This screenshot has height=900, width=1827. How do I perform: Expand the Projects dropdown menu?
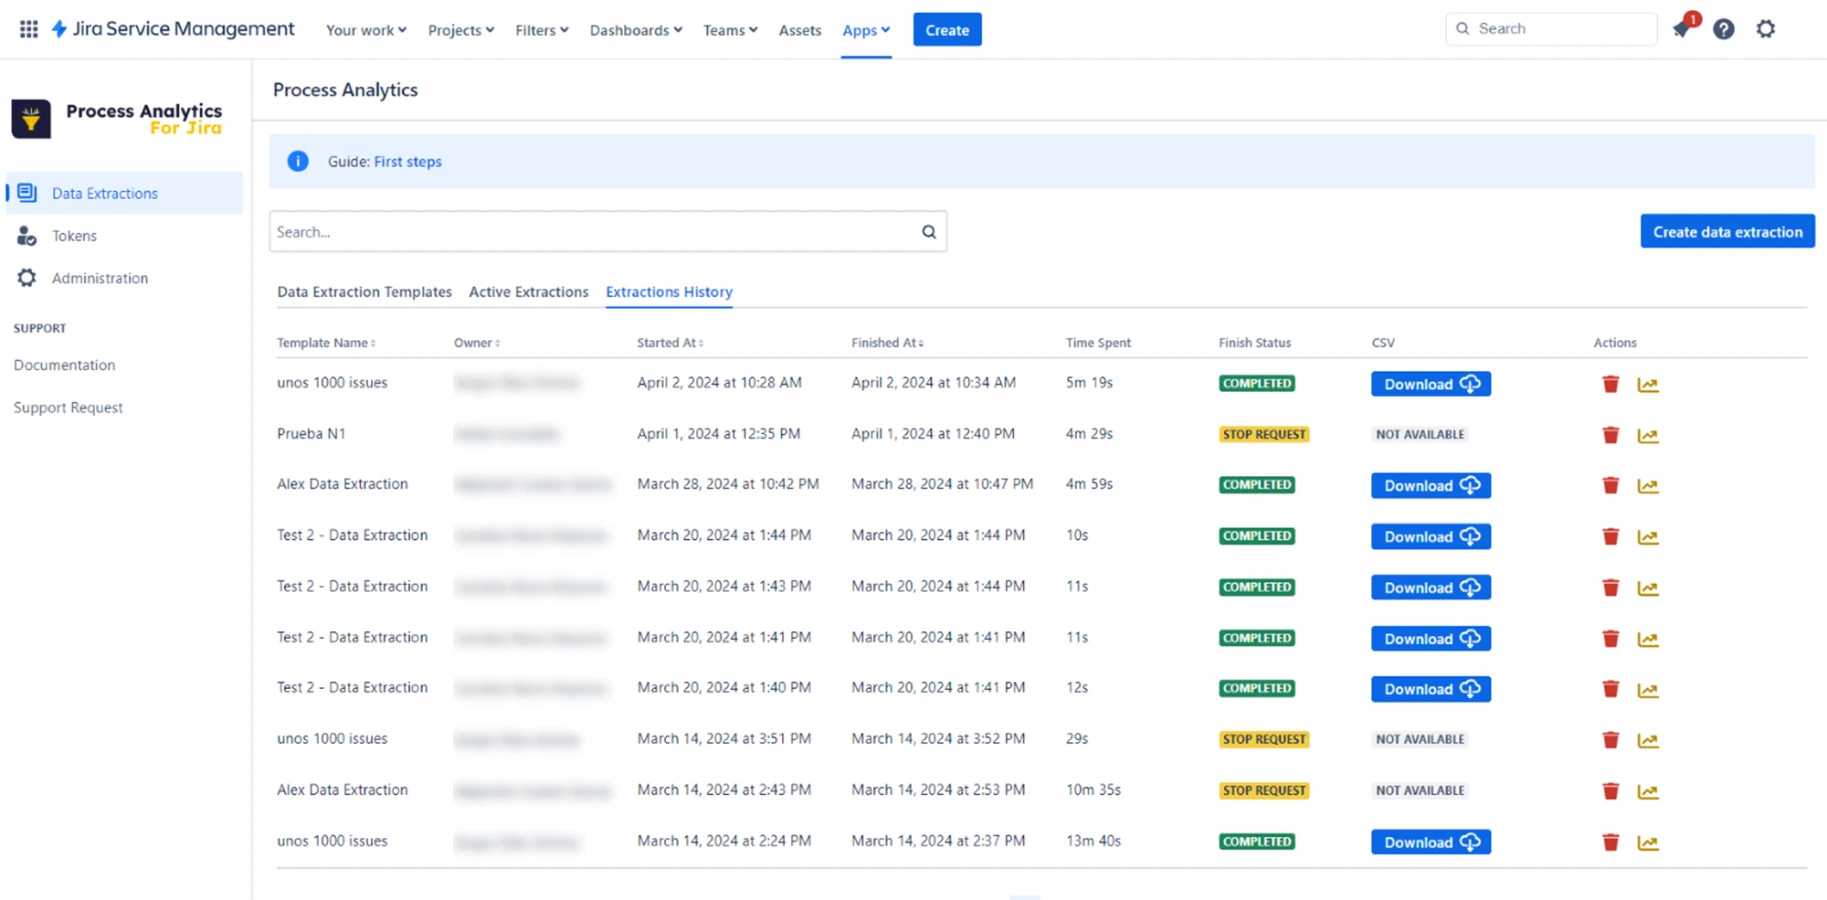[x=460, y=30]
